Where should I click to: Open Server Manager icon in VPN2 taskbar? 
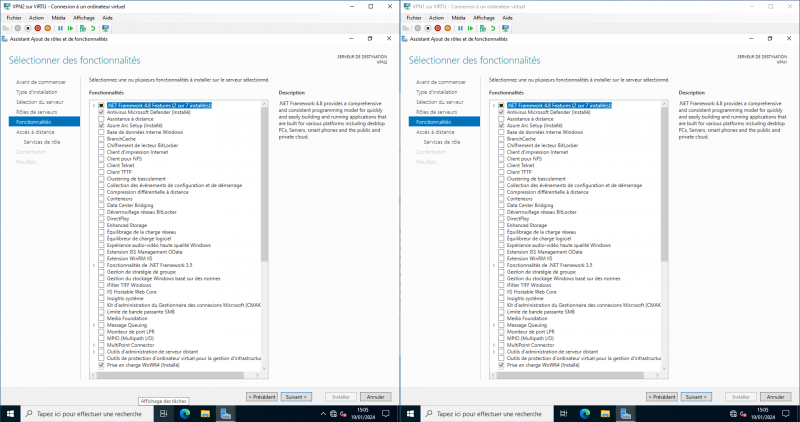point(226,414)
